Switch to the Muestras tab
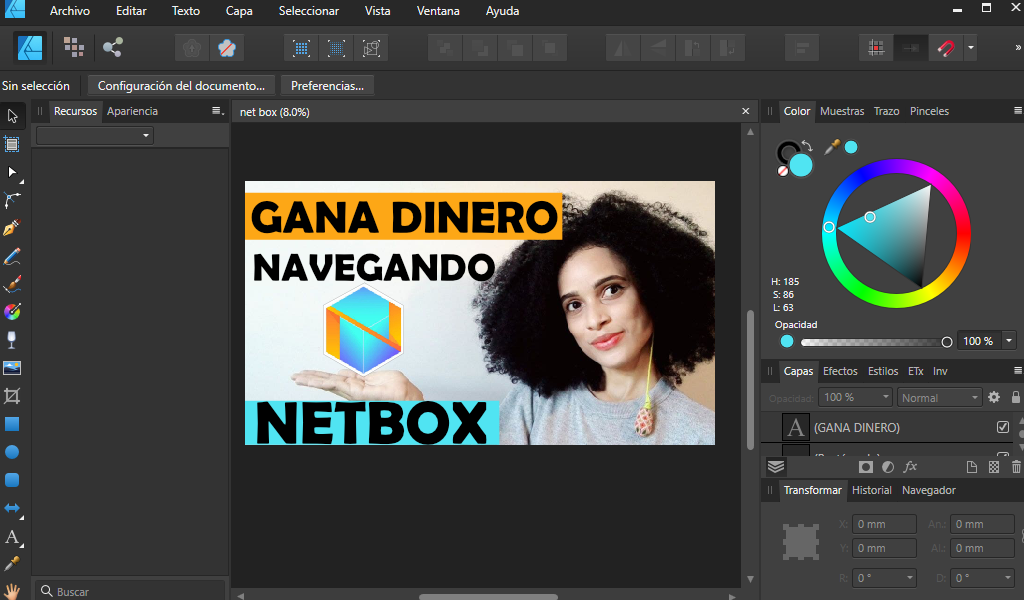 tap(842, 111)
